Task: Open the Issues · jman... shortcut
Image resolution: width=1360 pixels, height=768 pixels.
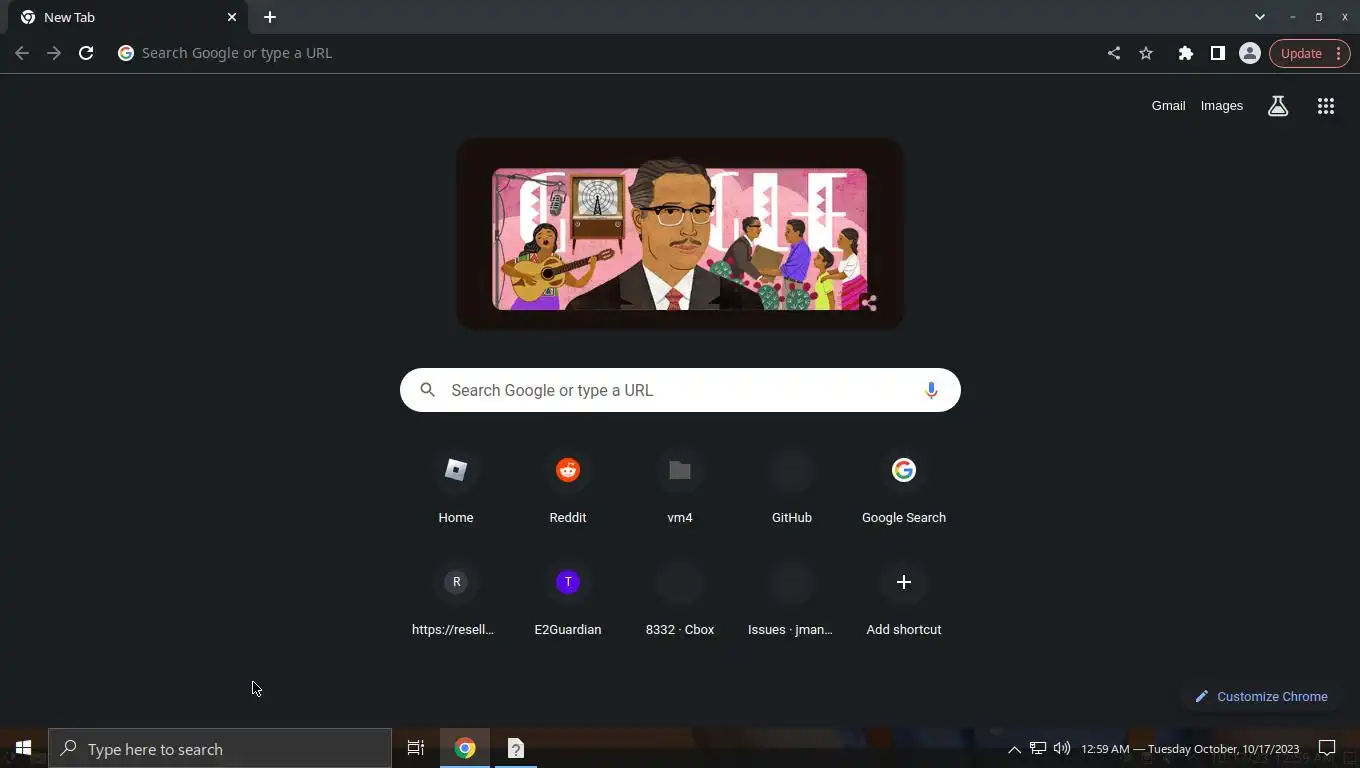Action: 792,598
